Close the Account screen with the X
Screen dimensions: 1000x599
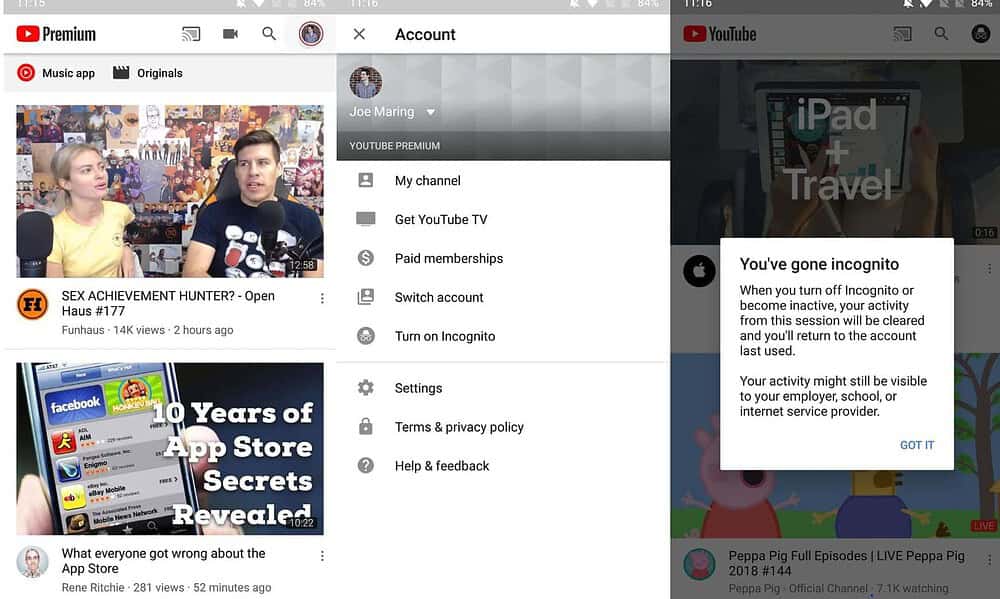point(359,34)
